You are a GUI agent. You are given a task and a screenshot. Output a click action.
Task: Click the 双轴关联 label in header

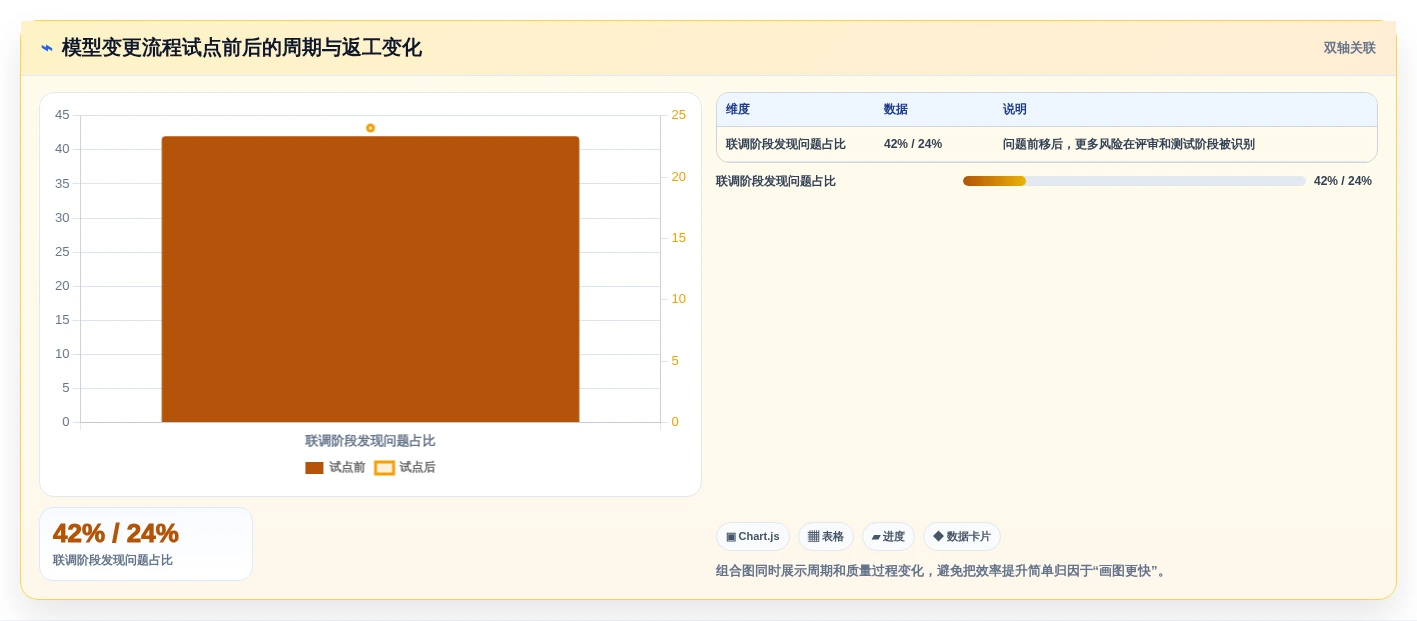[1349, 48]
